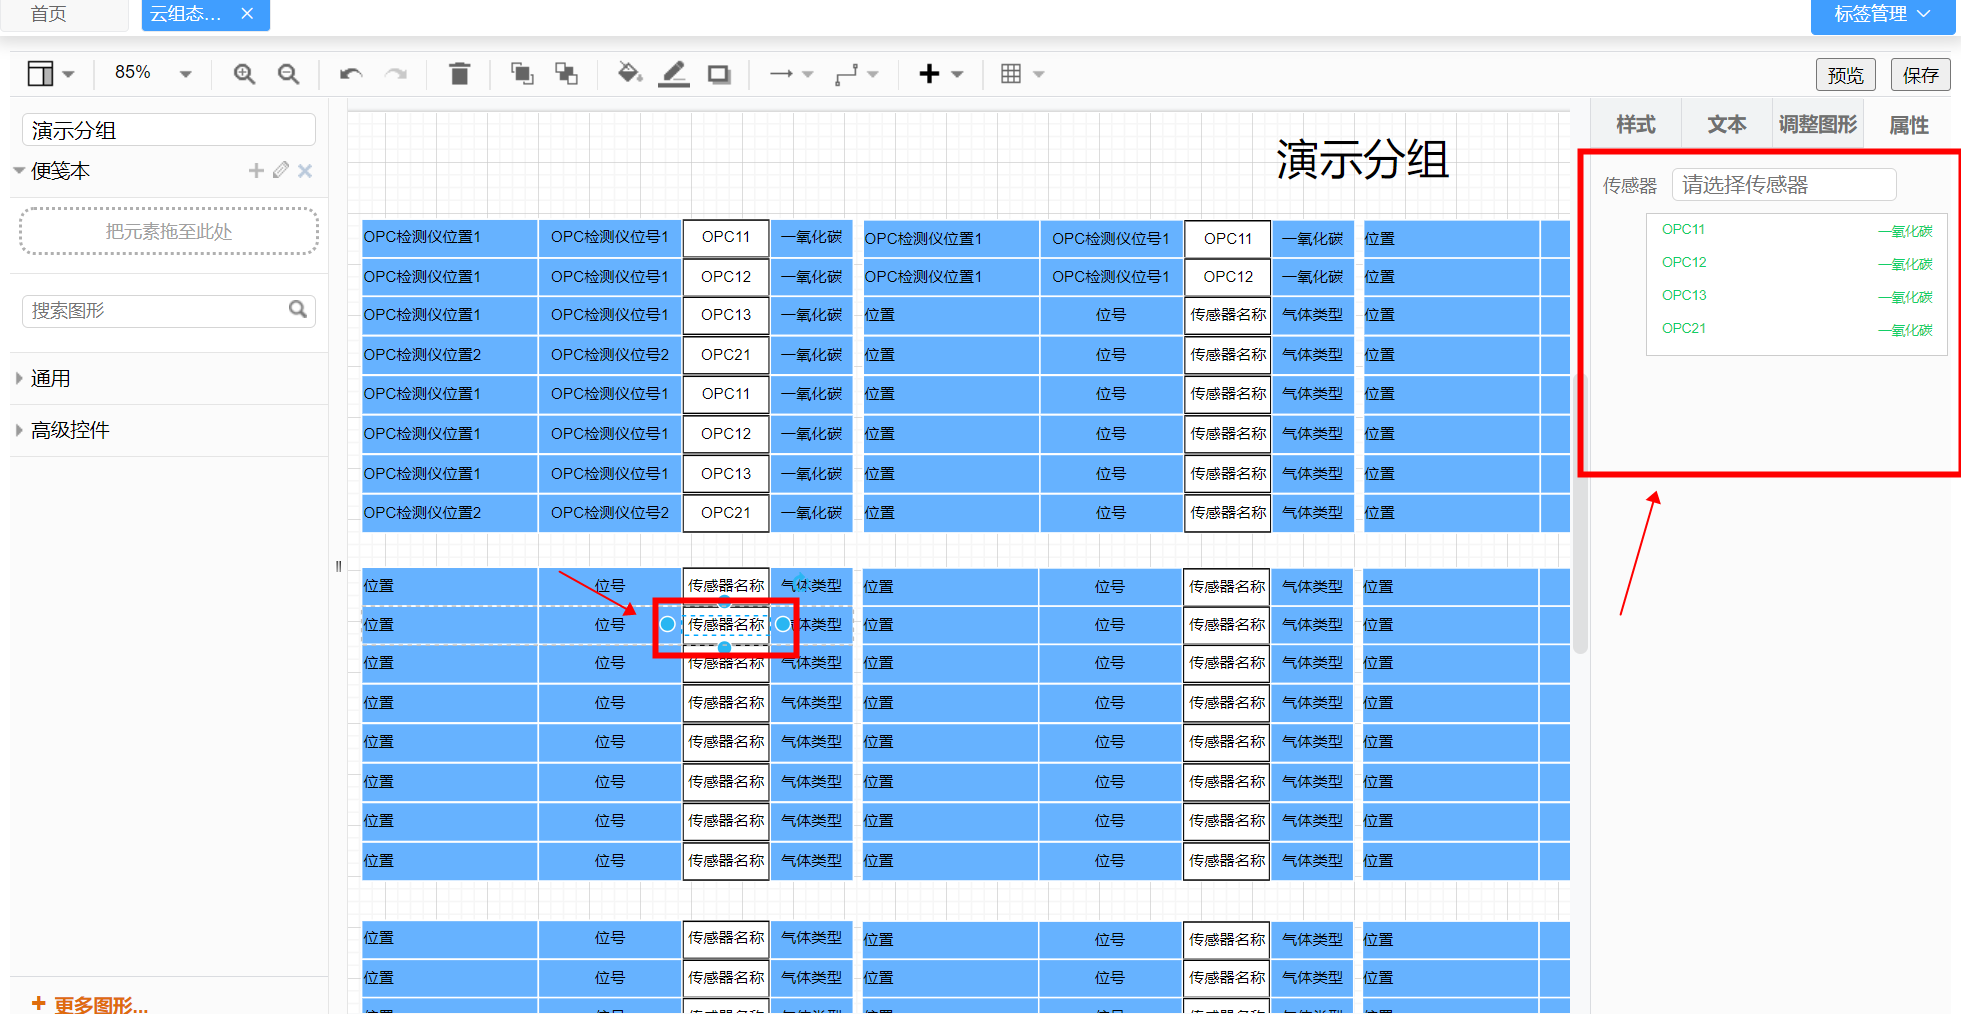Switch to the 文本 tab

pos(1726,125)
